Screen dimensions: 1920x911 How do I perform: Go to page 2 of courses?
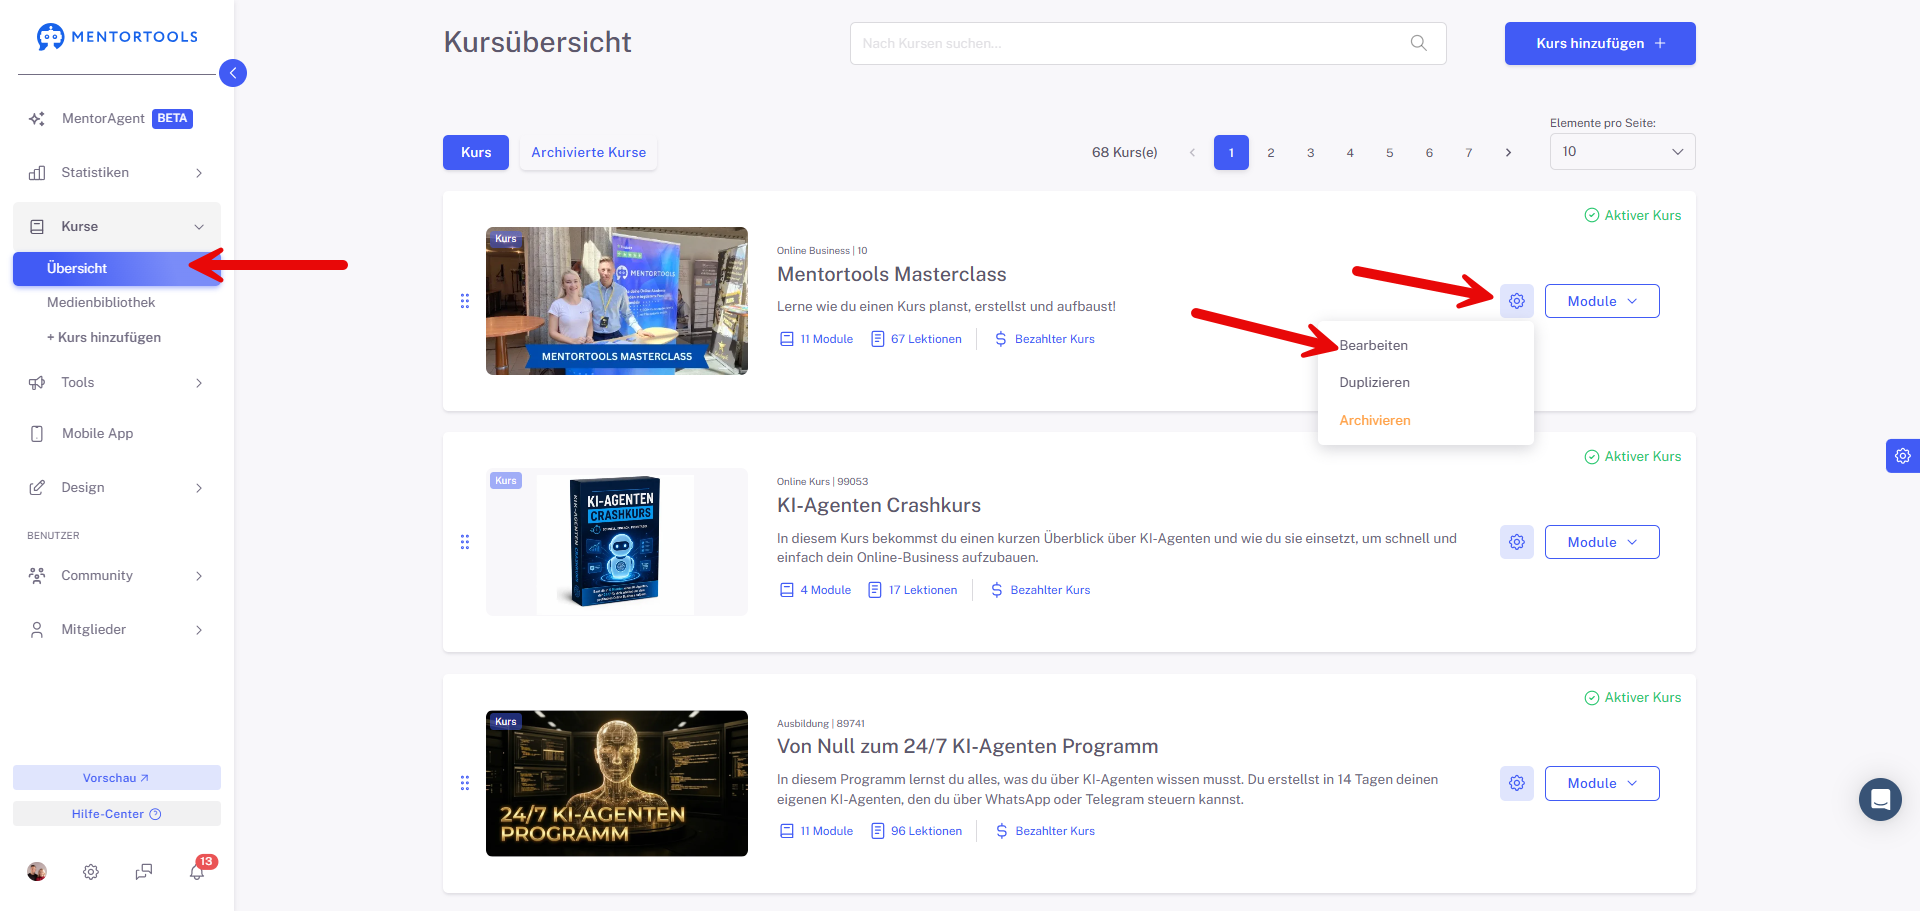pos(1271,152)
